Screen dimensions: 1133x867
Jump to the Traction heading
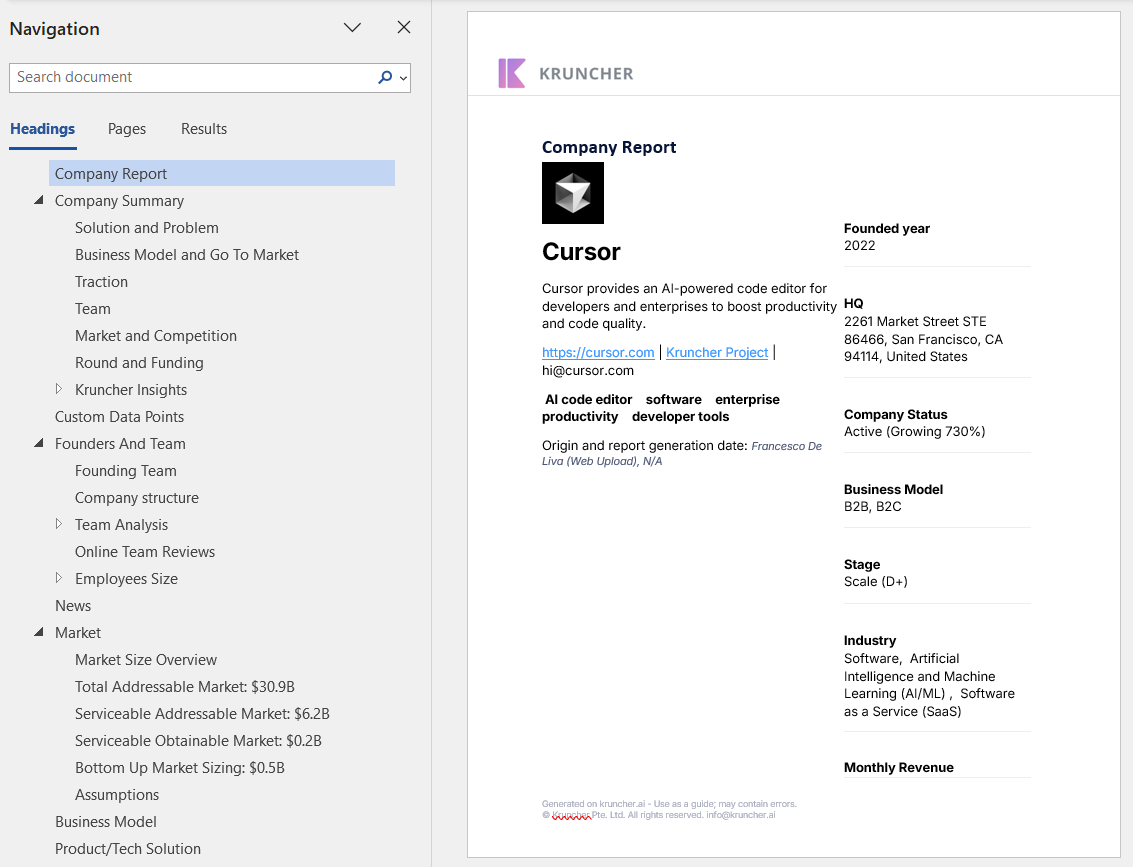(101, 282)
